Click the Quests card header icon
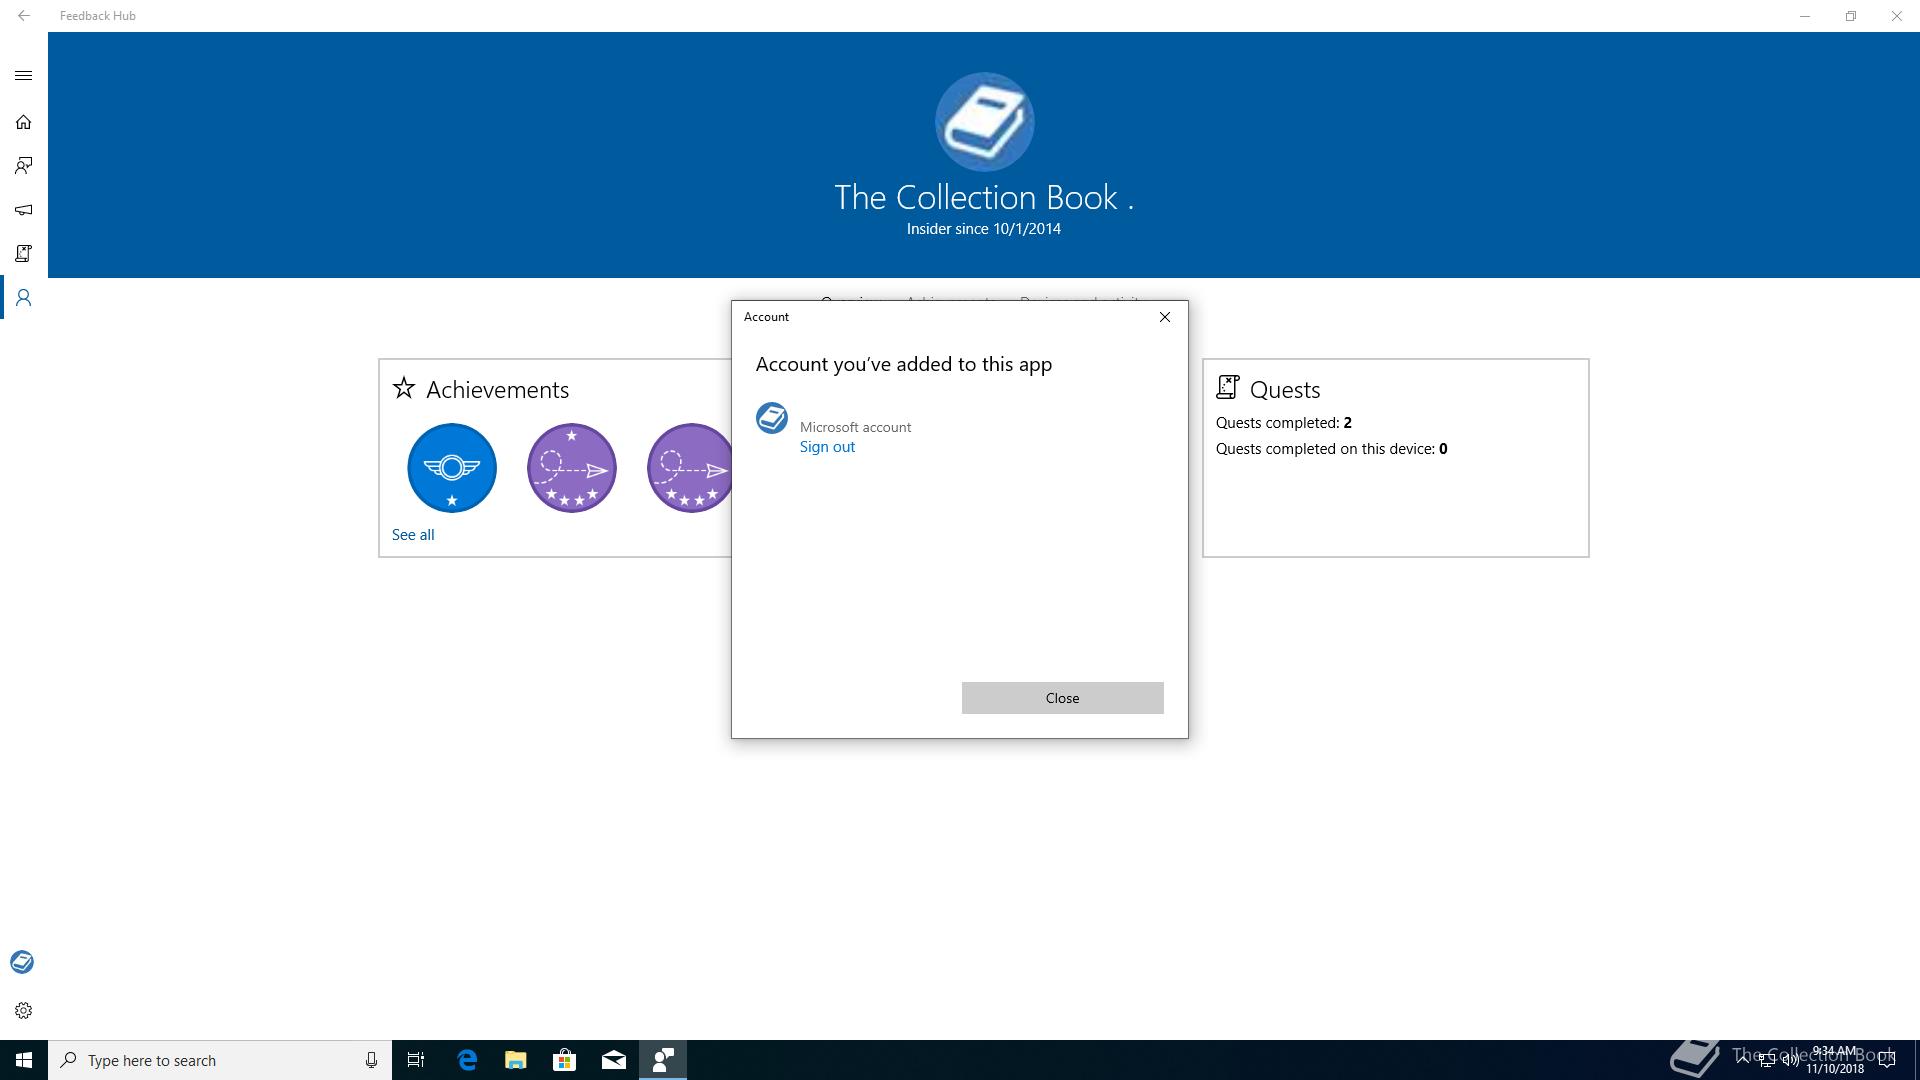The height and width of the screenshot is (1080, 1920). click(1228, 388)
